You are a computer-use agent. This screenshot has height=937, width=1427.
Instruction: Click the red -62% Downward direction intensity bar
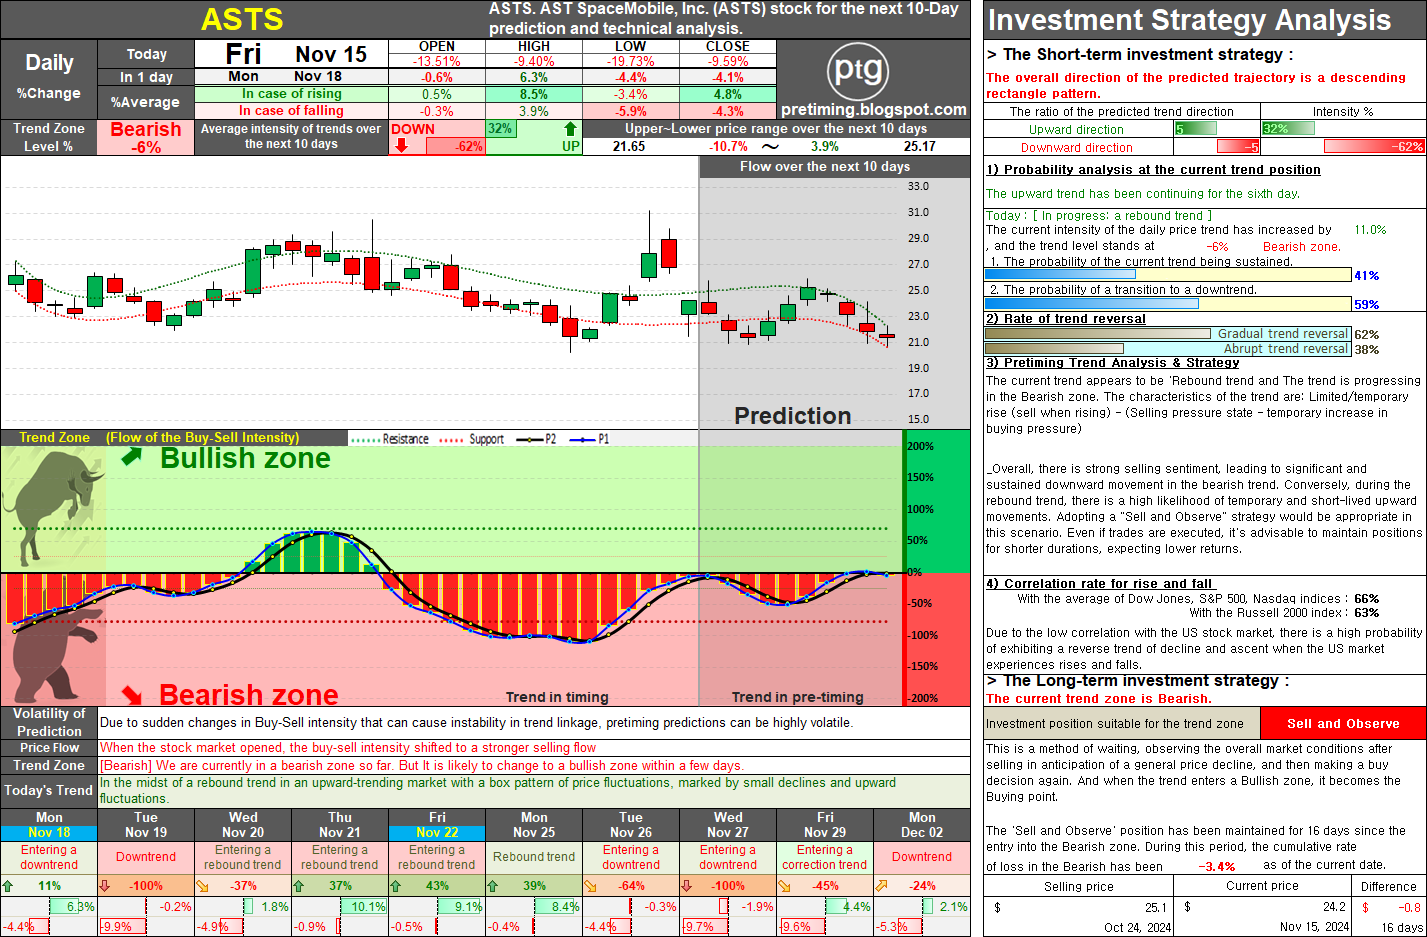(x=1374, y=146)
